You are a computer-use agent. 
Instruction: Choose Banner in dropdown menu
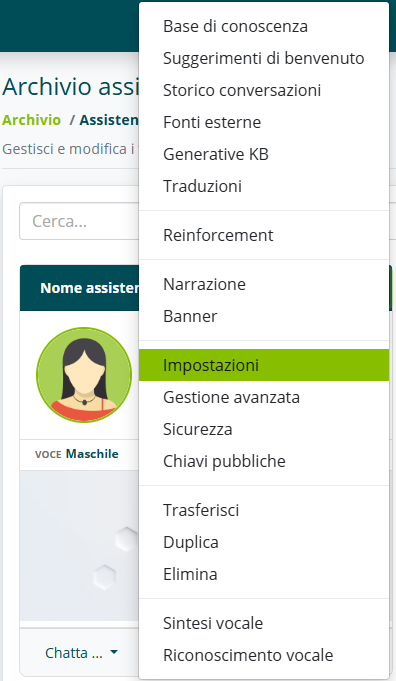point(264,316)
